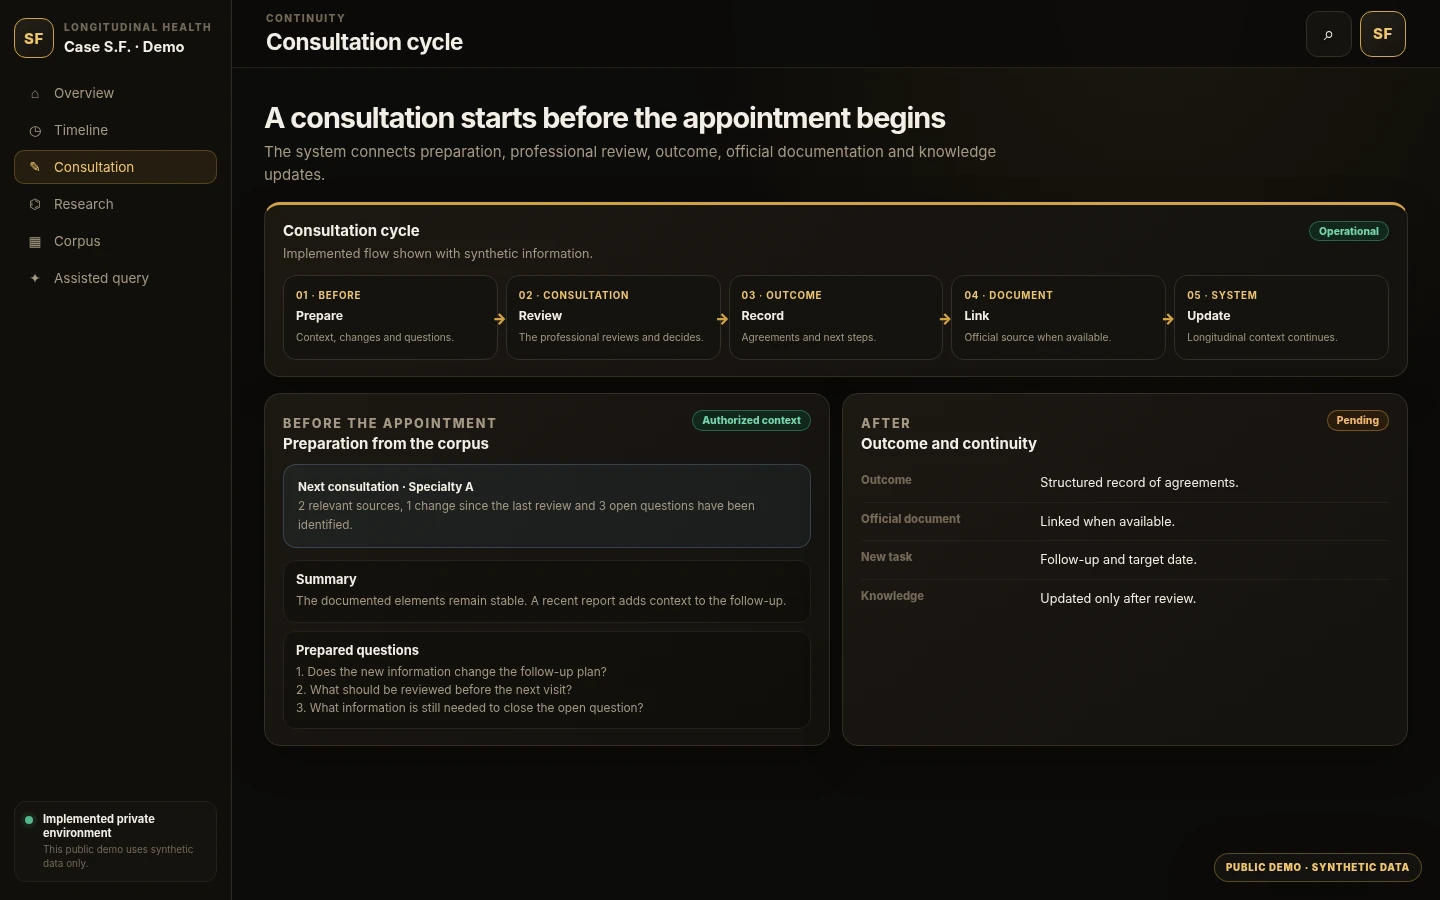
Task: Click the Public Demo Synthetic Data badge
Action: [1318, 867]
